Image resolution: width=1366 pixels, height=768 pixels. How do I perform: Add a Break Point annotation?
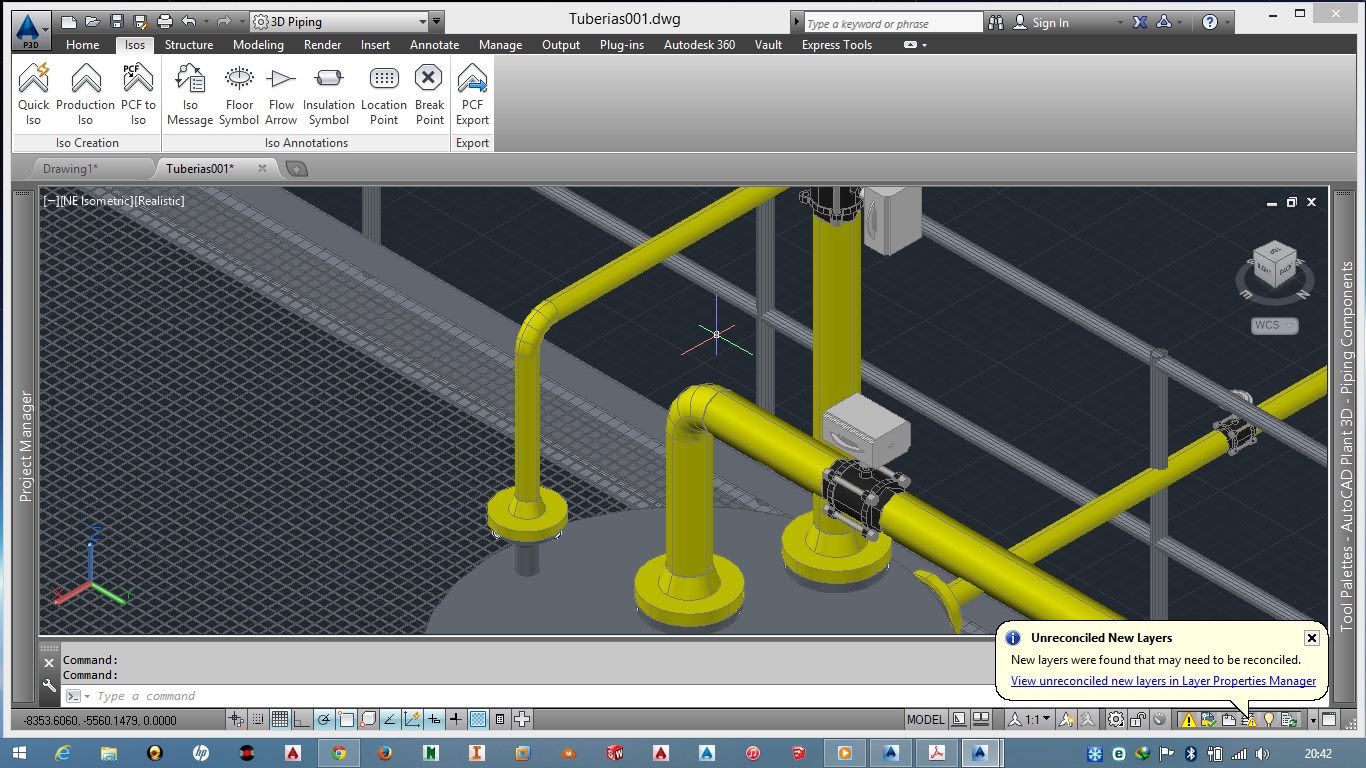(x=428, y=94)
